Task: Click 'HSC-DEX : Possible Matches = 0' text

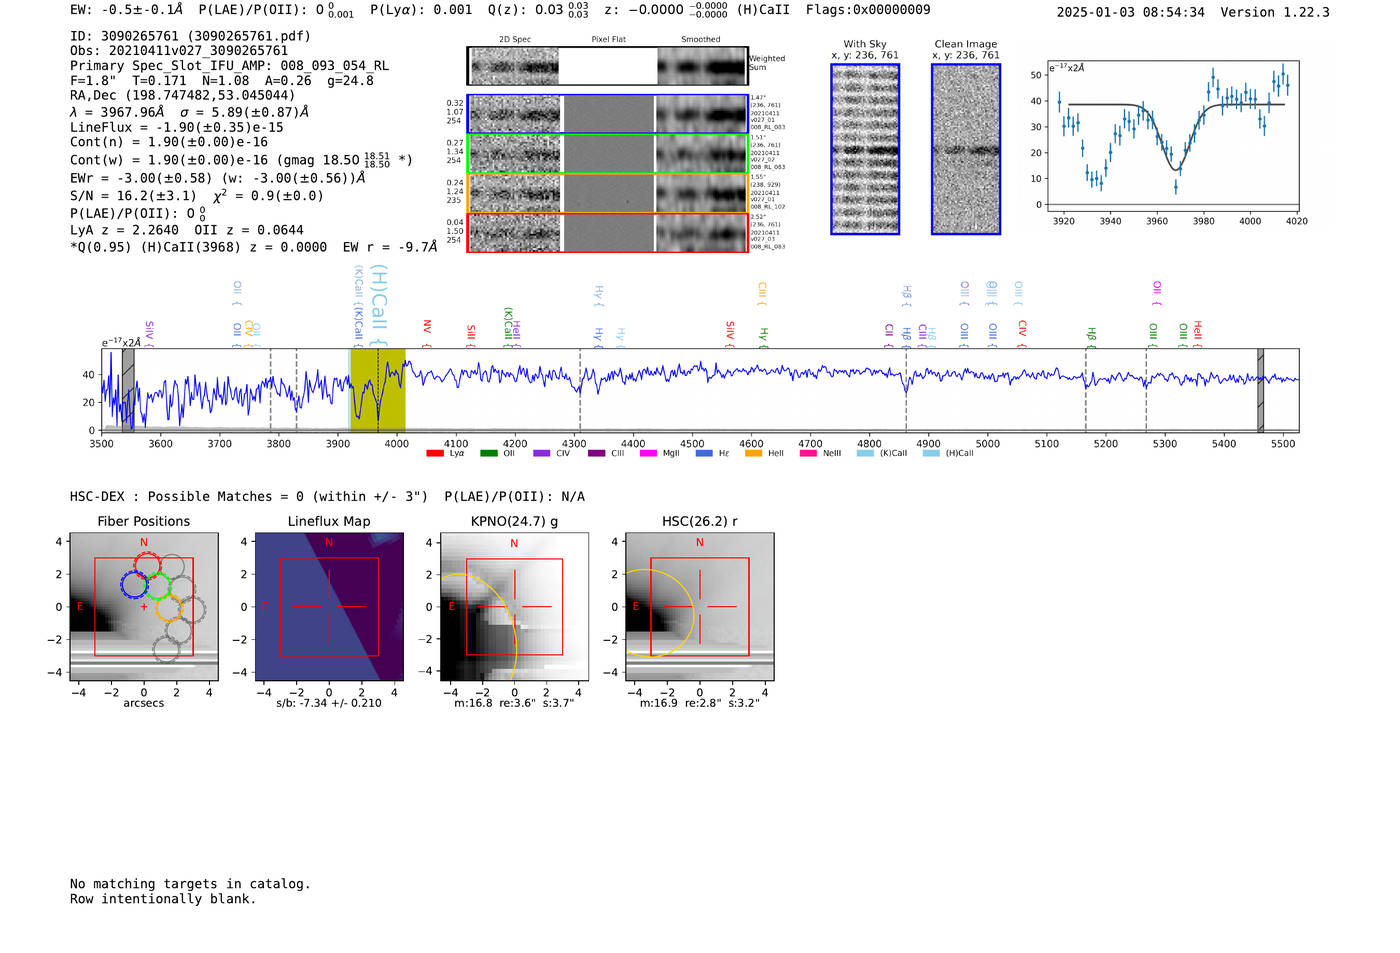Action: [x=187, y=497]
